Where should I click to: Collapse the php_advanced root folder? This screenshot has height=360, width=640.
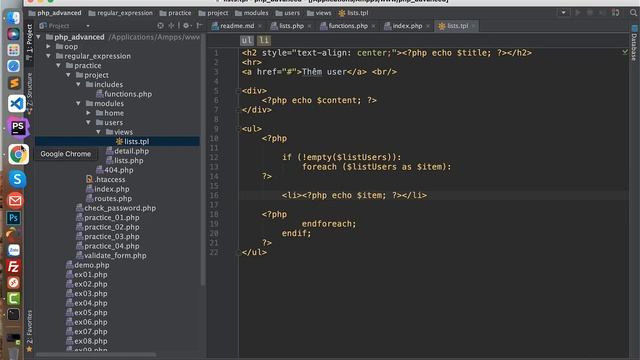pos(38,37)
